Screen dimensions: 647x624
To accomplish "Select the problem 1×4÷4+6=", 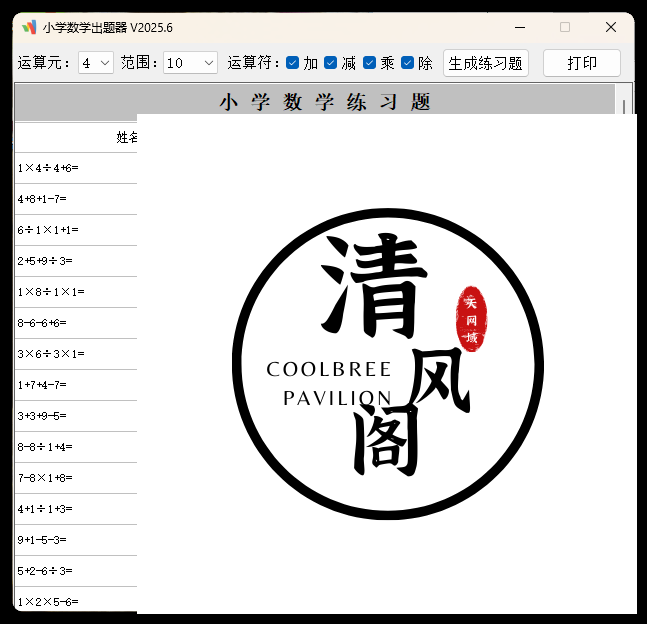I will pos(48,168).
